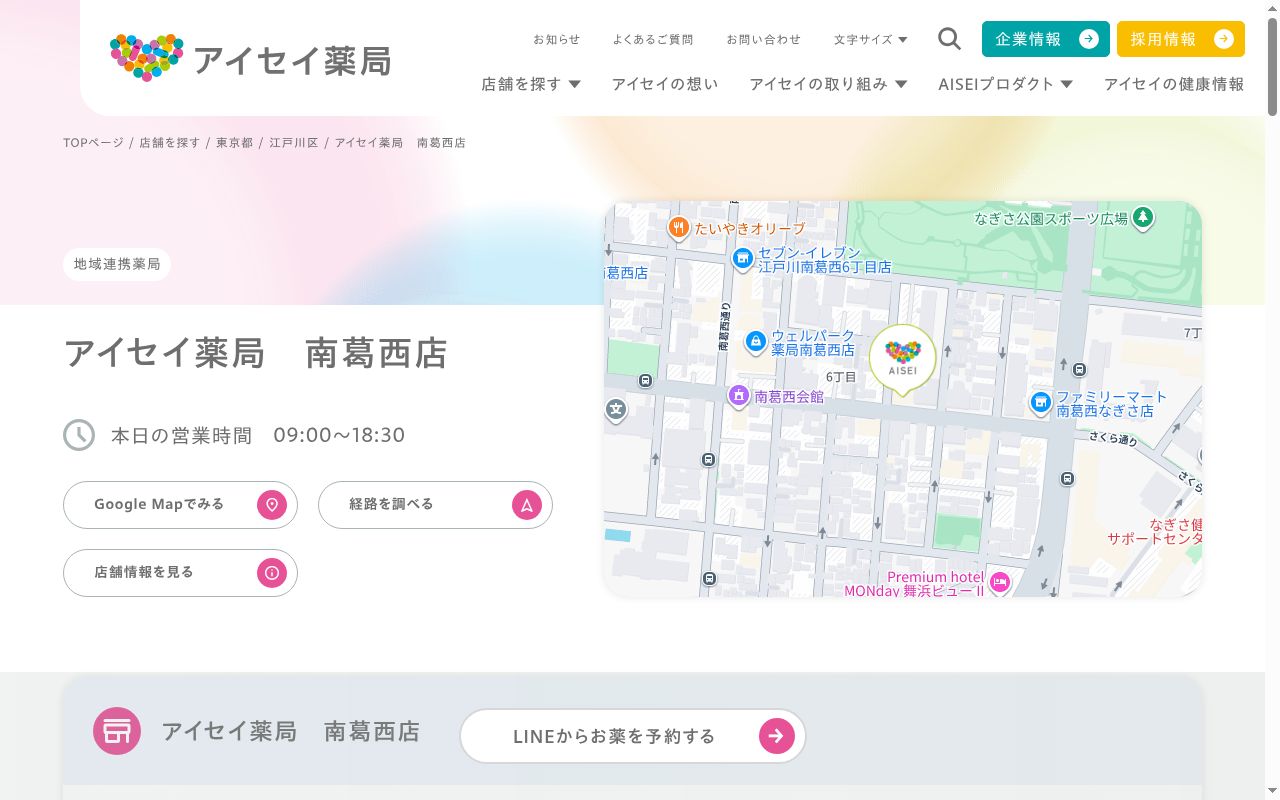Click the Aisei Pharmacy heart logo
The image size is (1280, 800).
click(147, 58)
